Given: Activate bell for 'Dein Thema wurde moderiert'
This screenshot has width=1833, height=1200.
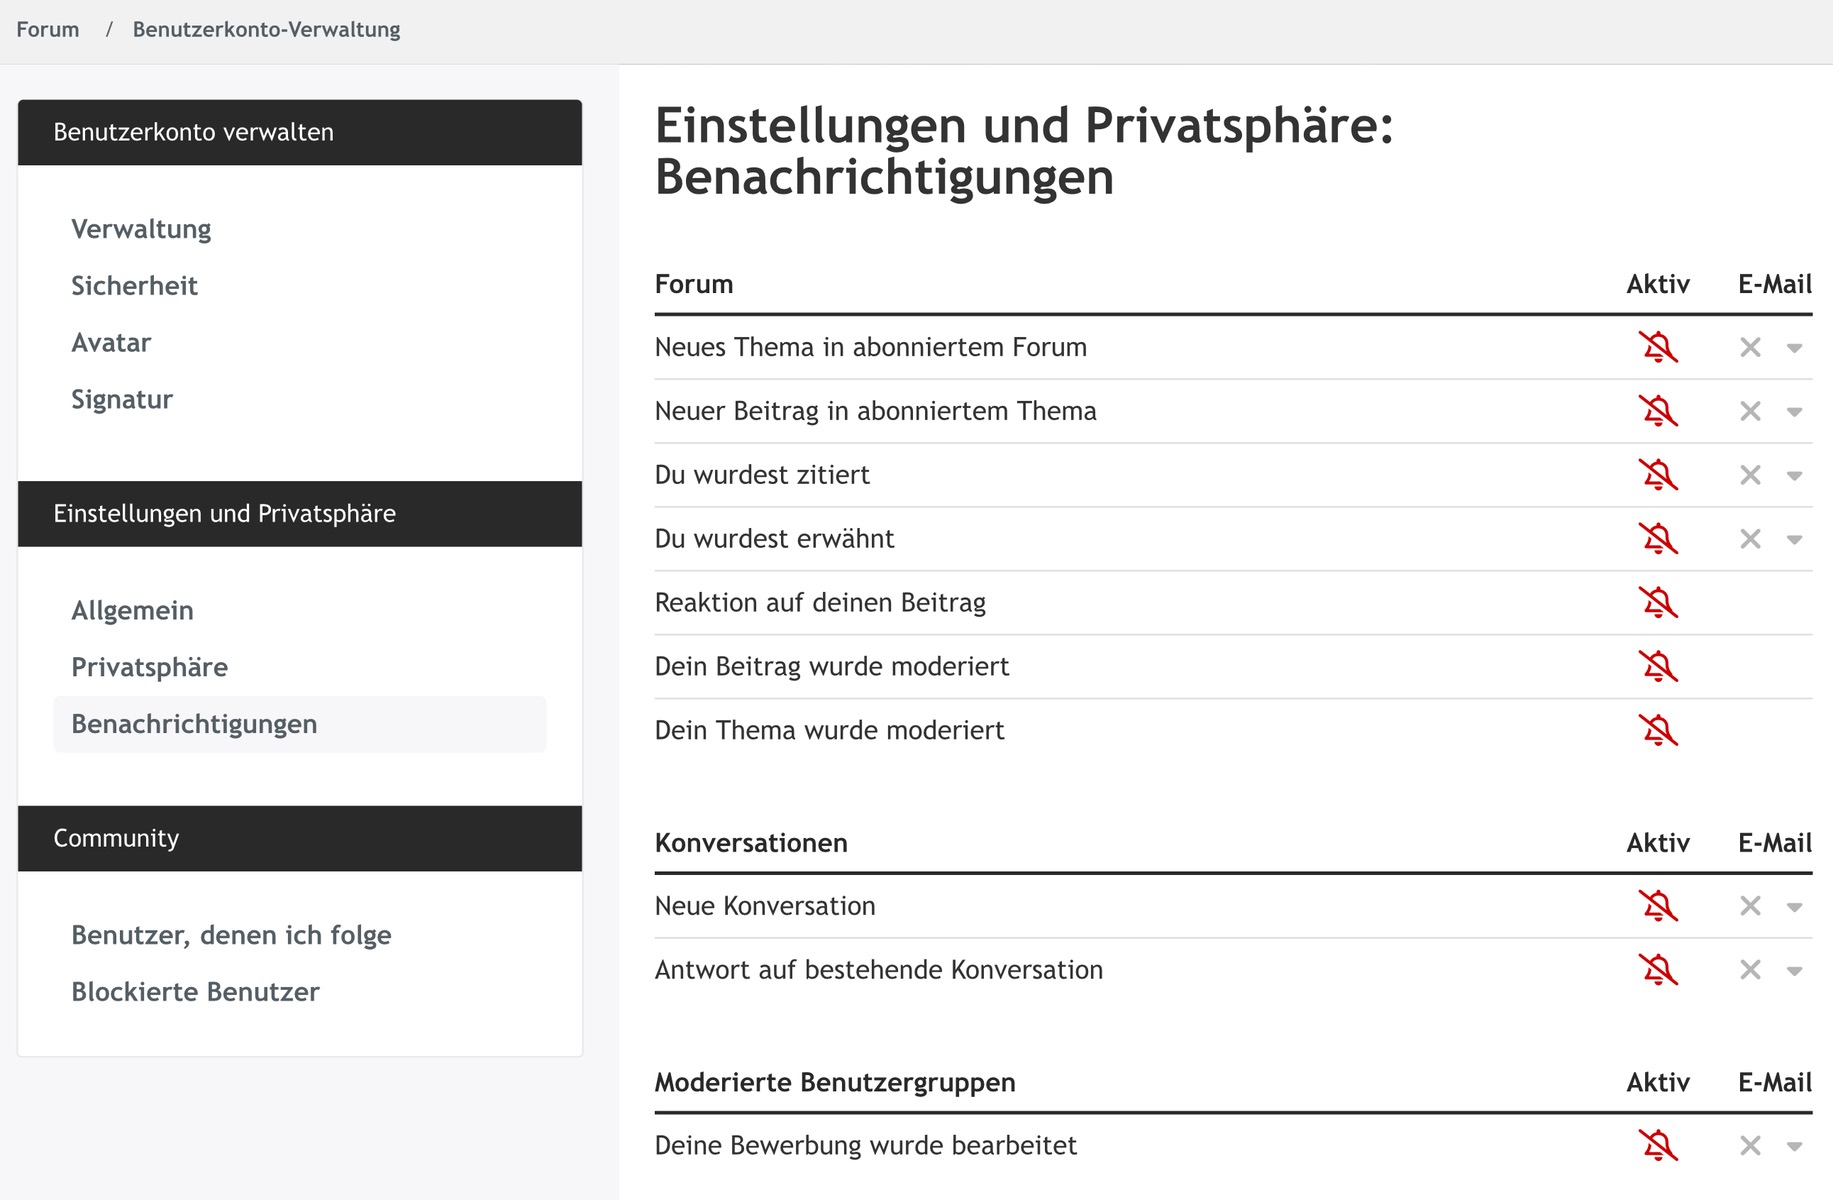Looking at the screenshot, I should [1658, 731].
